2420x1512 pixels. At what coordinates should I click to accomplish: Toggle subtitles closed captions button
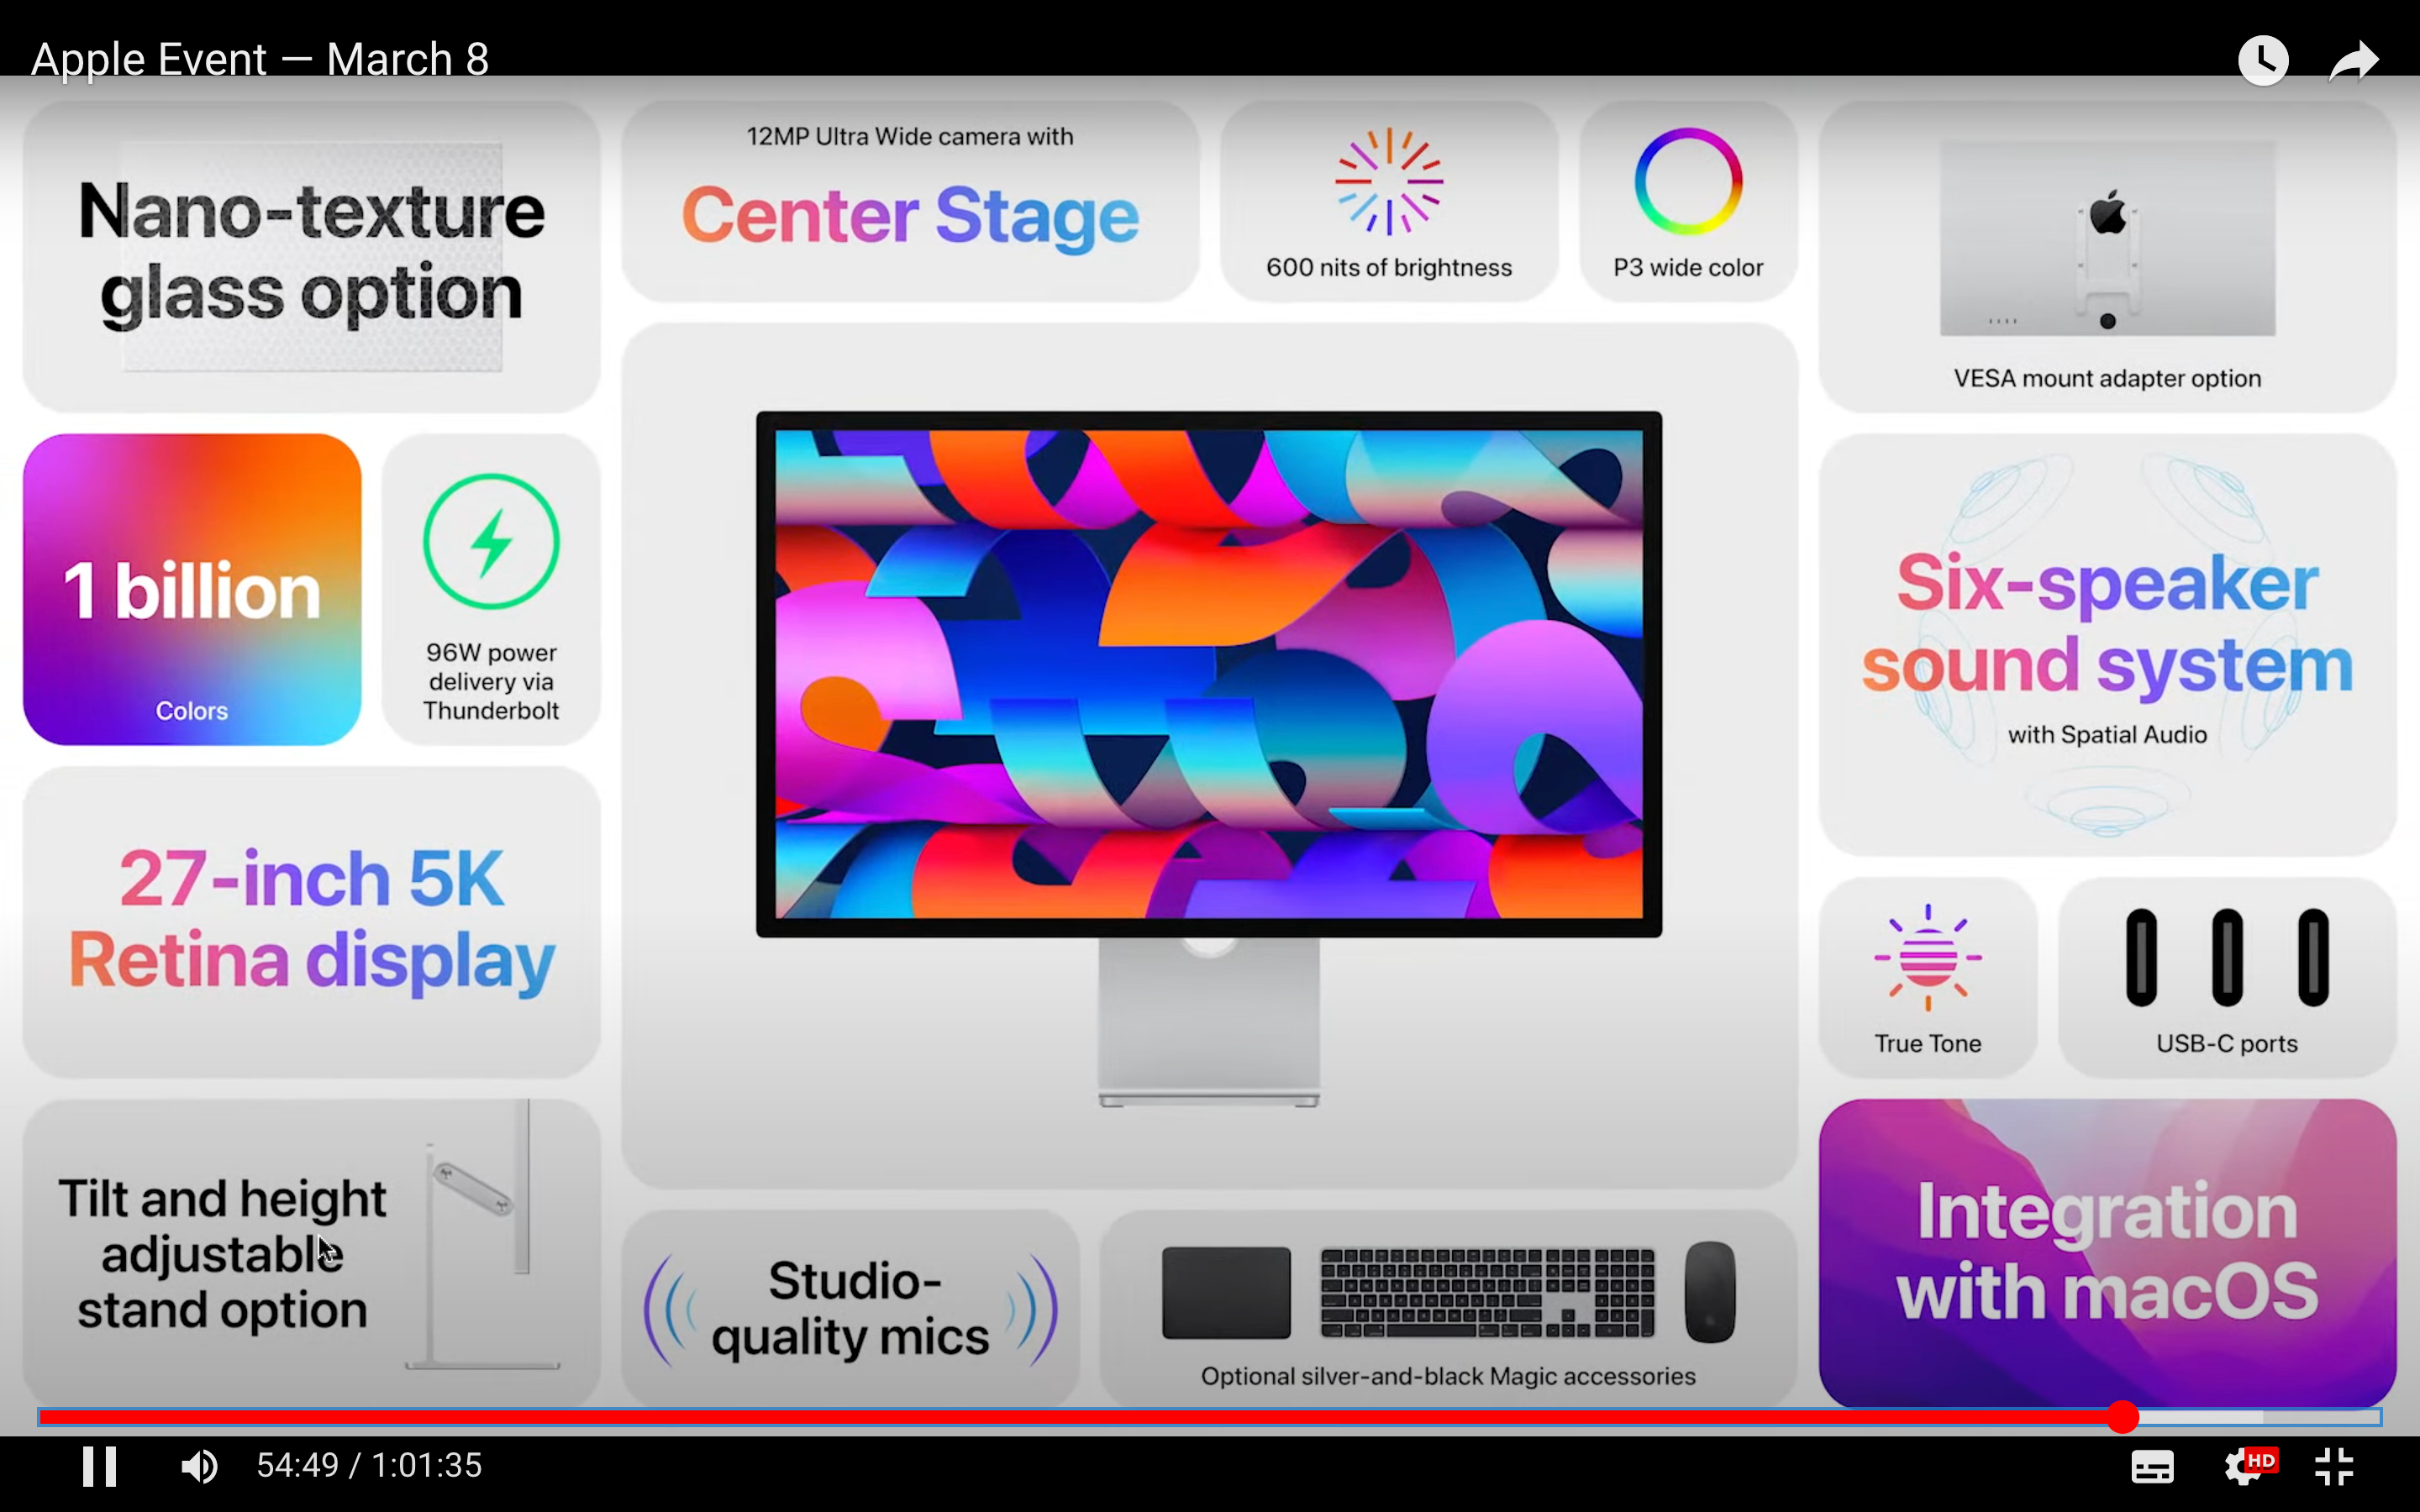2152,1467
